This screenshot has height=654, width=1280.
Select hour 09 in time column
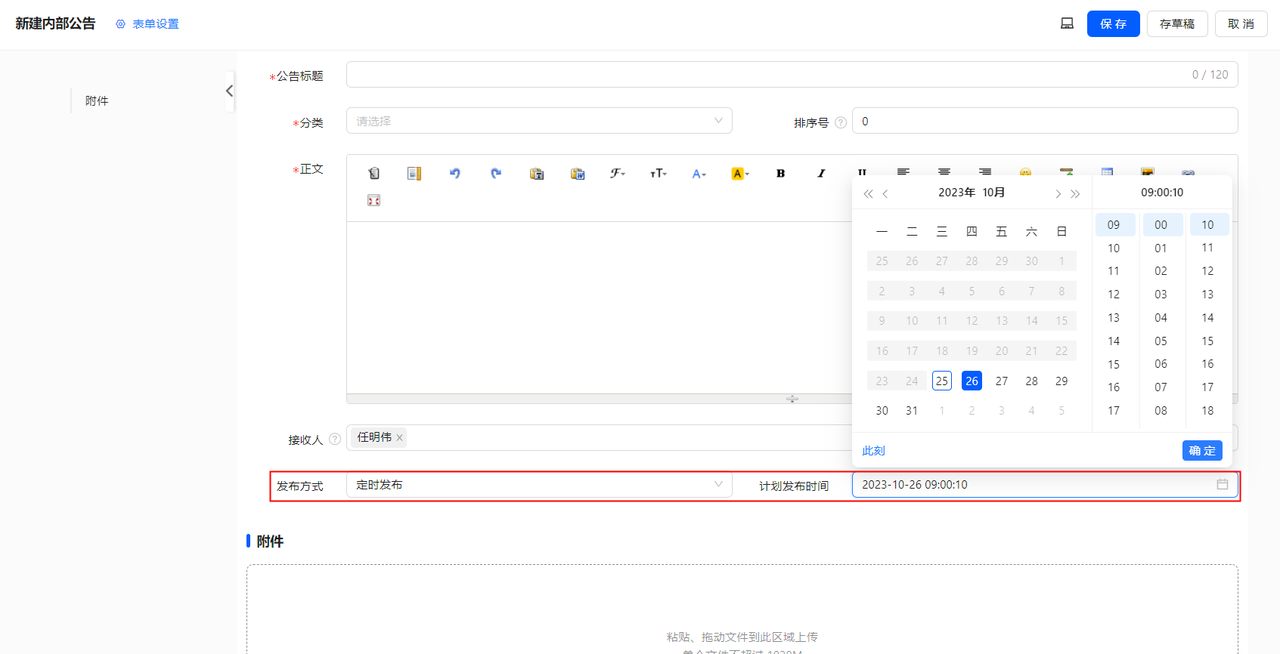[1114, 225]
